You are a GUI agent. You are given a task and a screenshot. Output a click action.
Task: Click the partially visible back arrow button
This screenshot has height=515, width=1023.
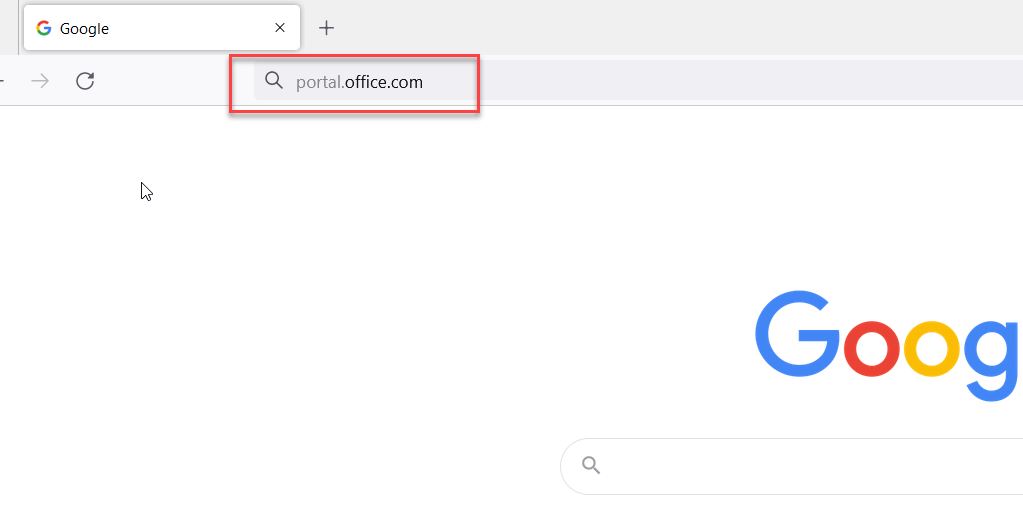[2, 81]
